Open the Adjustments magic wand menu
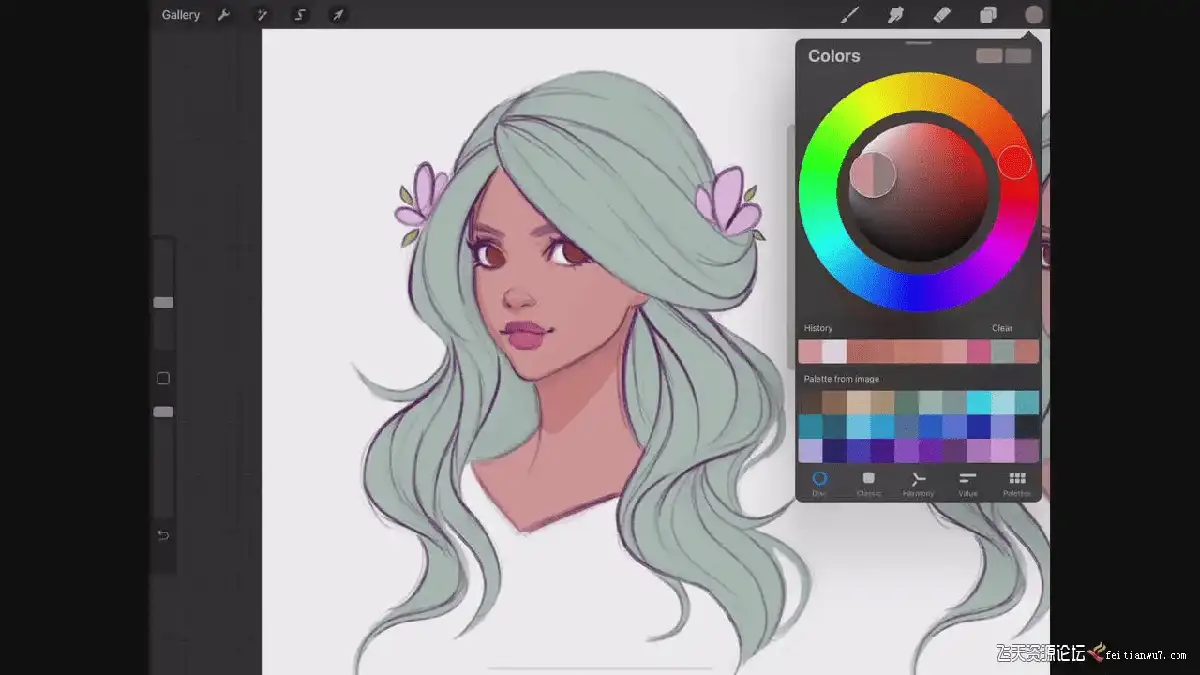The width and height of the screenshot is (1200, 675). (262, 15)
